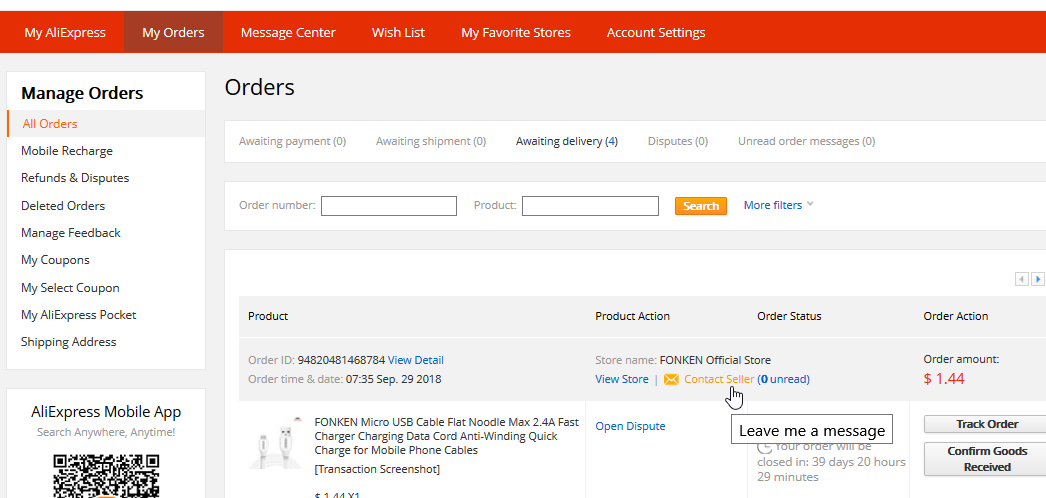Click Confirm Goods Received button
Screen dimensions: 1046x498
tap(986, 459)
